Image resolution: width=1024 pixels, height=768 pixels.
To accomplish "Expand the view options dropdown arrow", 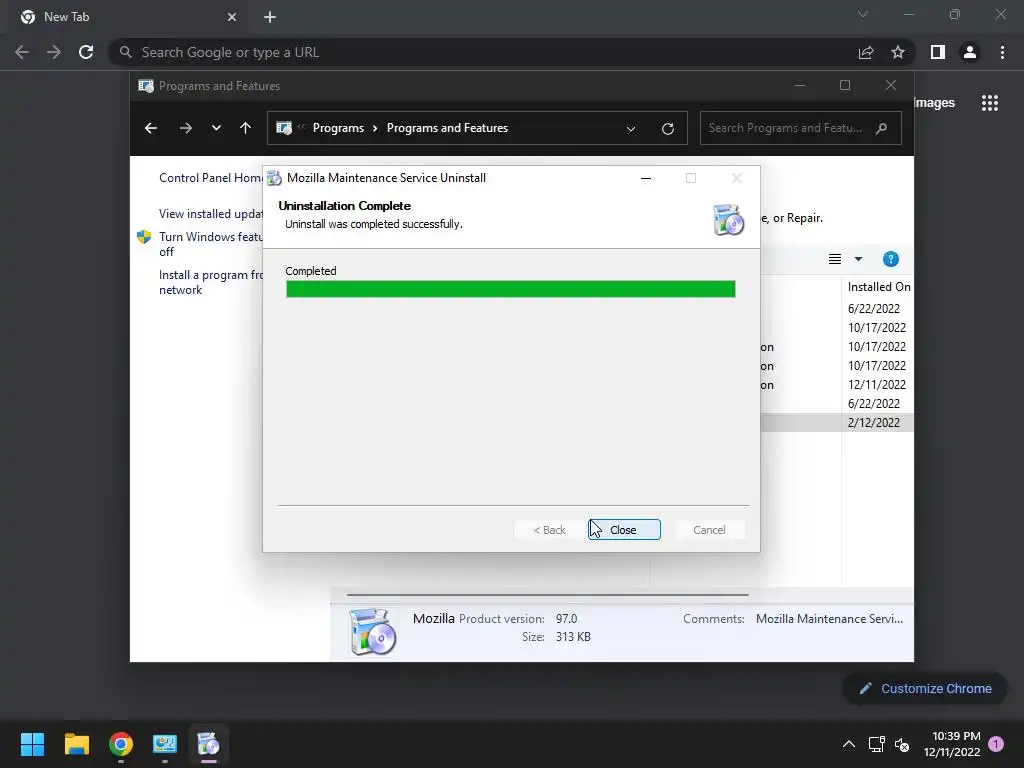I will coord(858,259).
